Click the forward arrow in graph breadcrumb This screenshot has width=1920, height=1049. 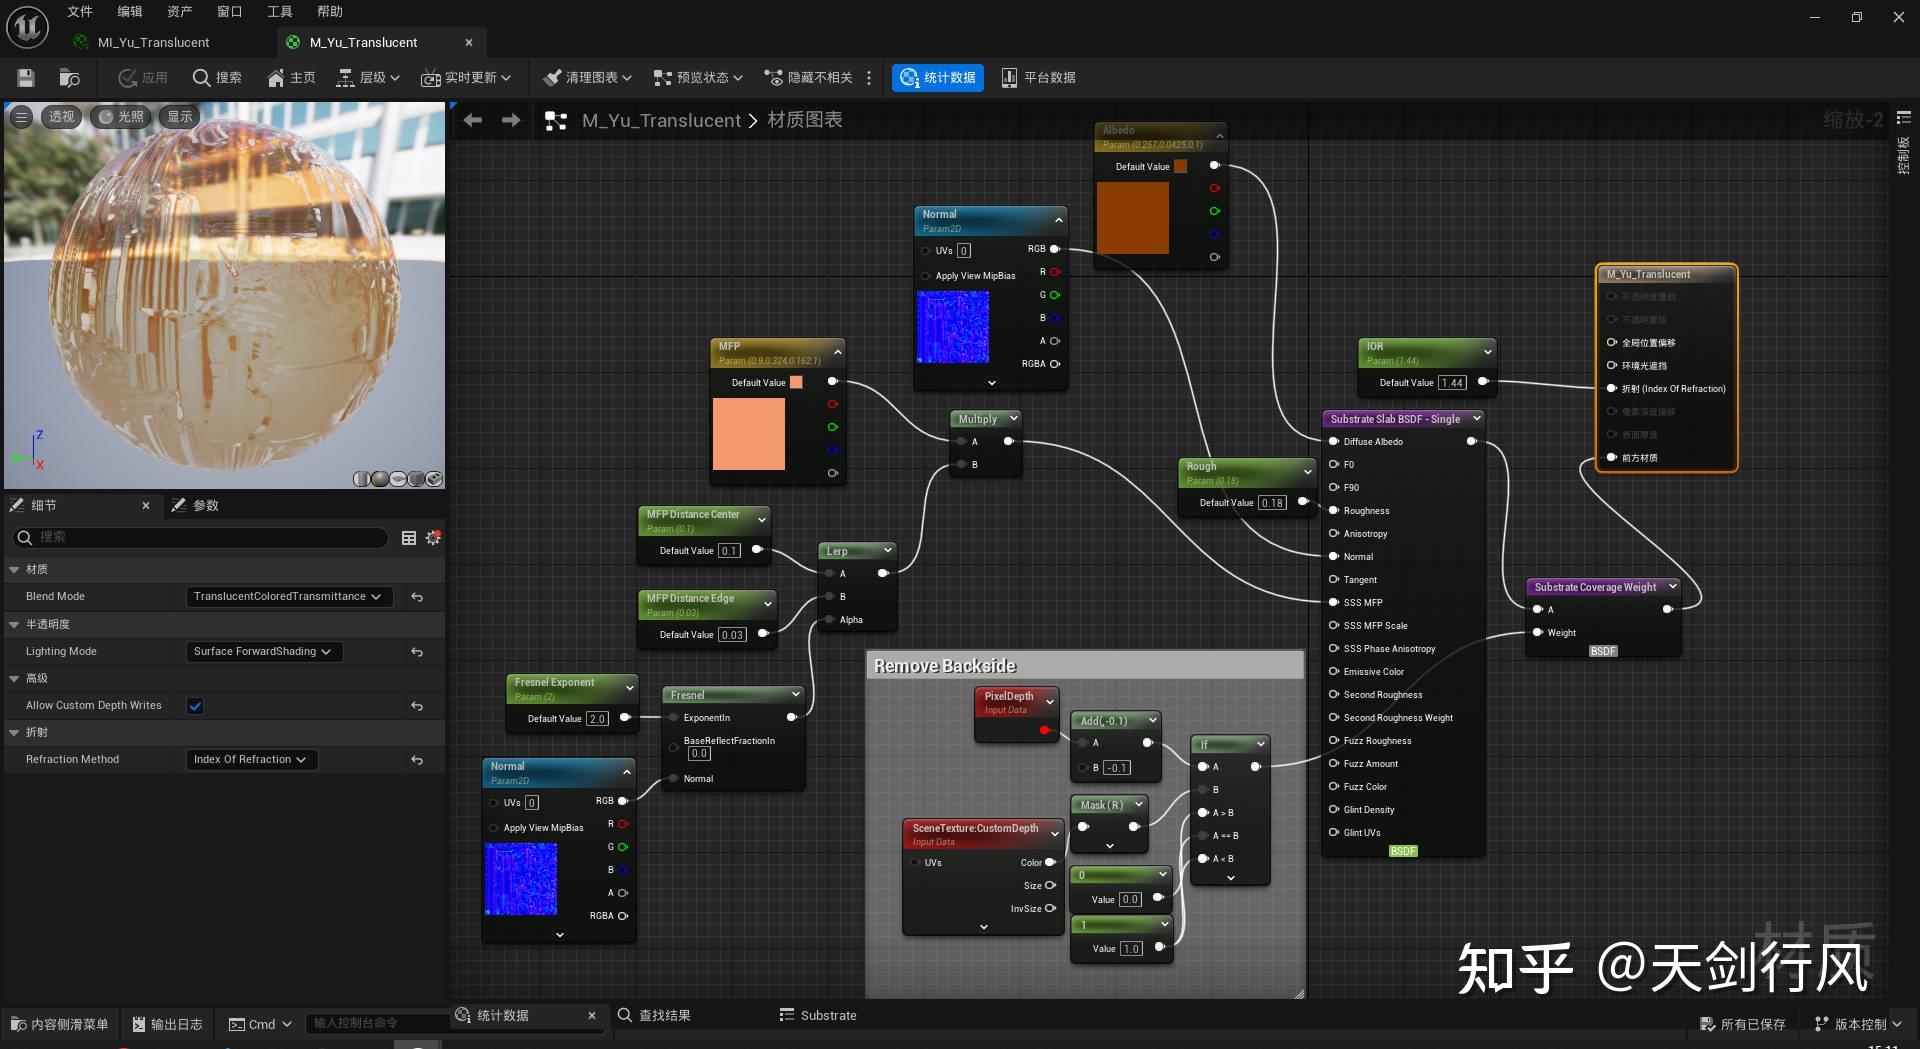coord(511,120)
